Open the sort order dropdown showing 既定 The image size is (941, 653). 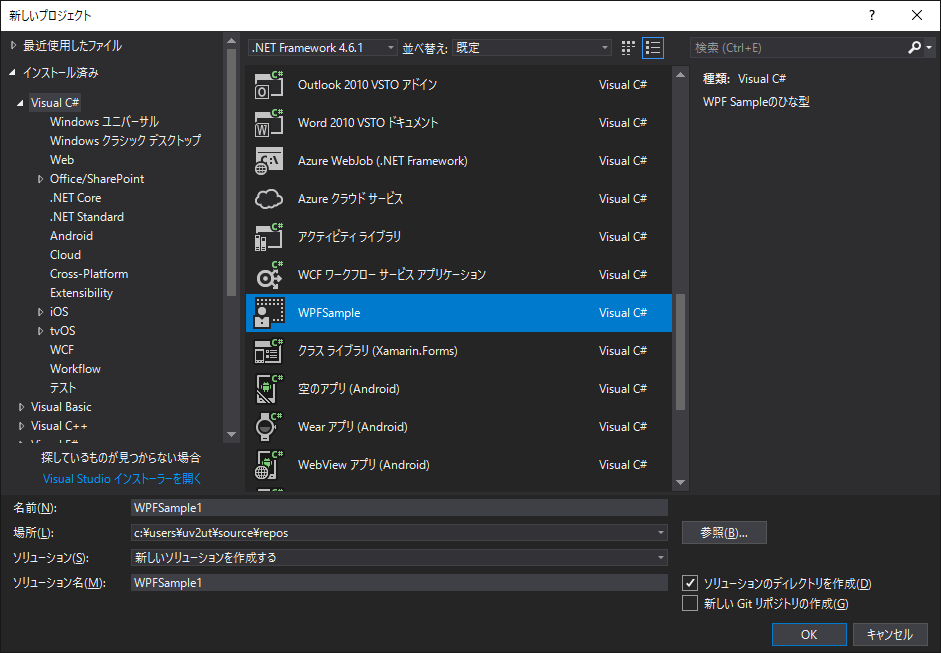click(532, 47)
